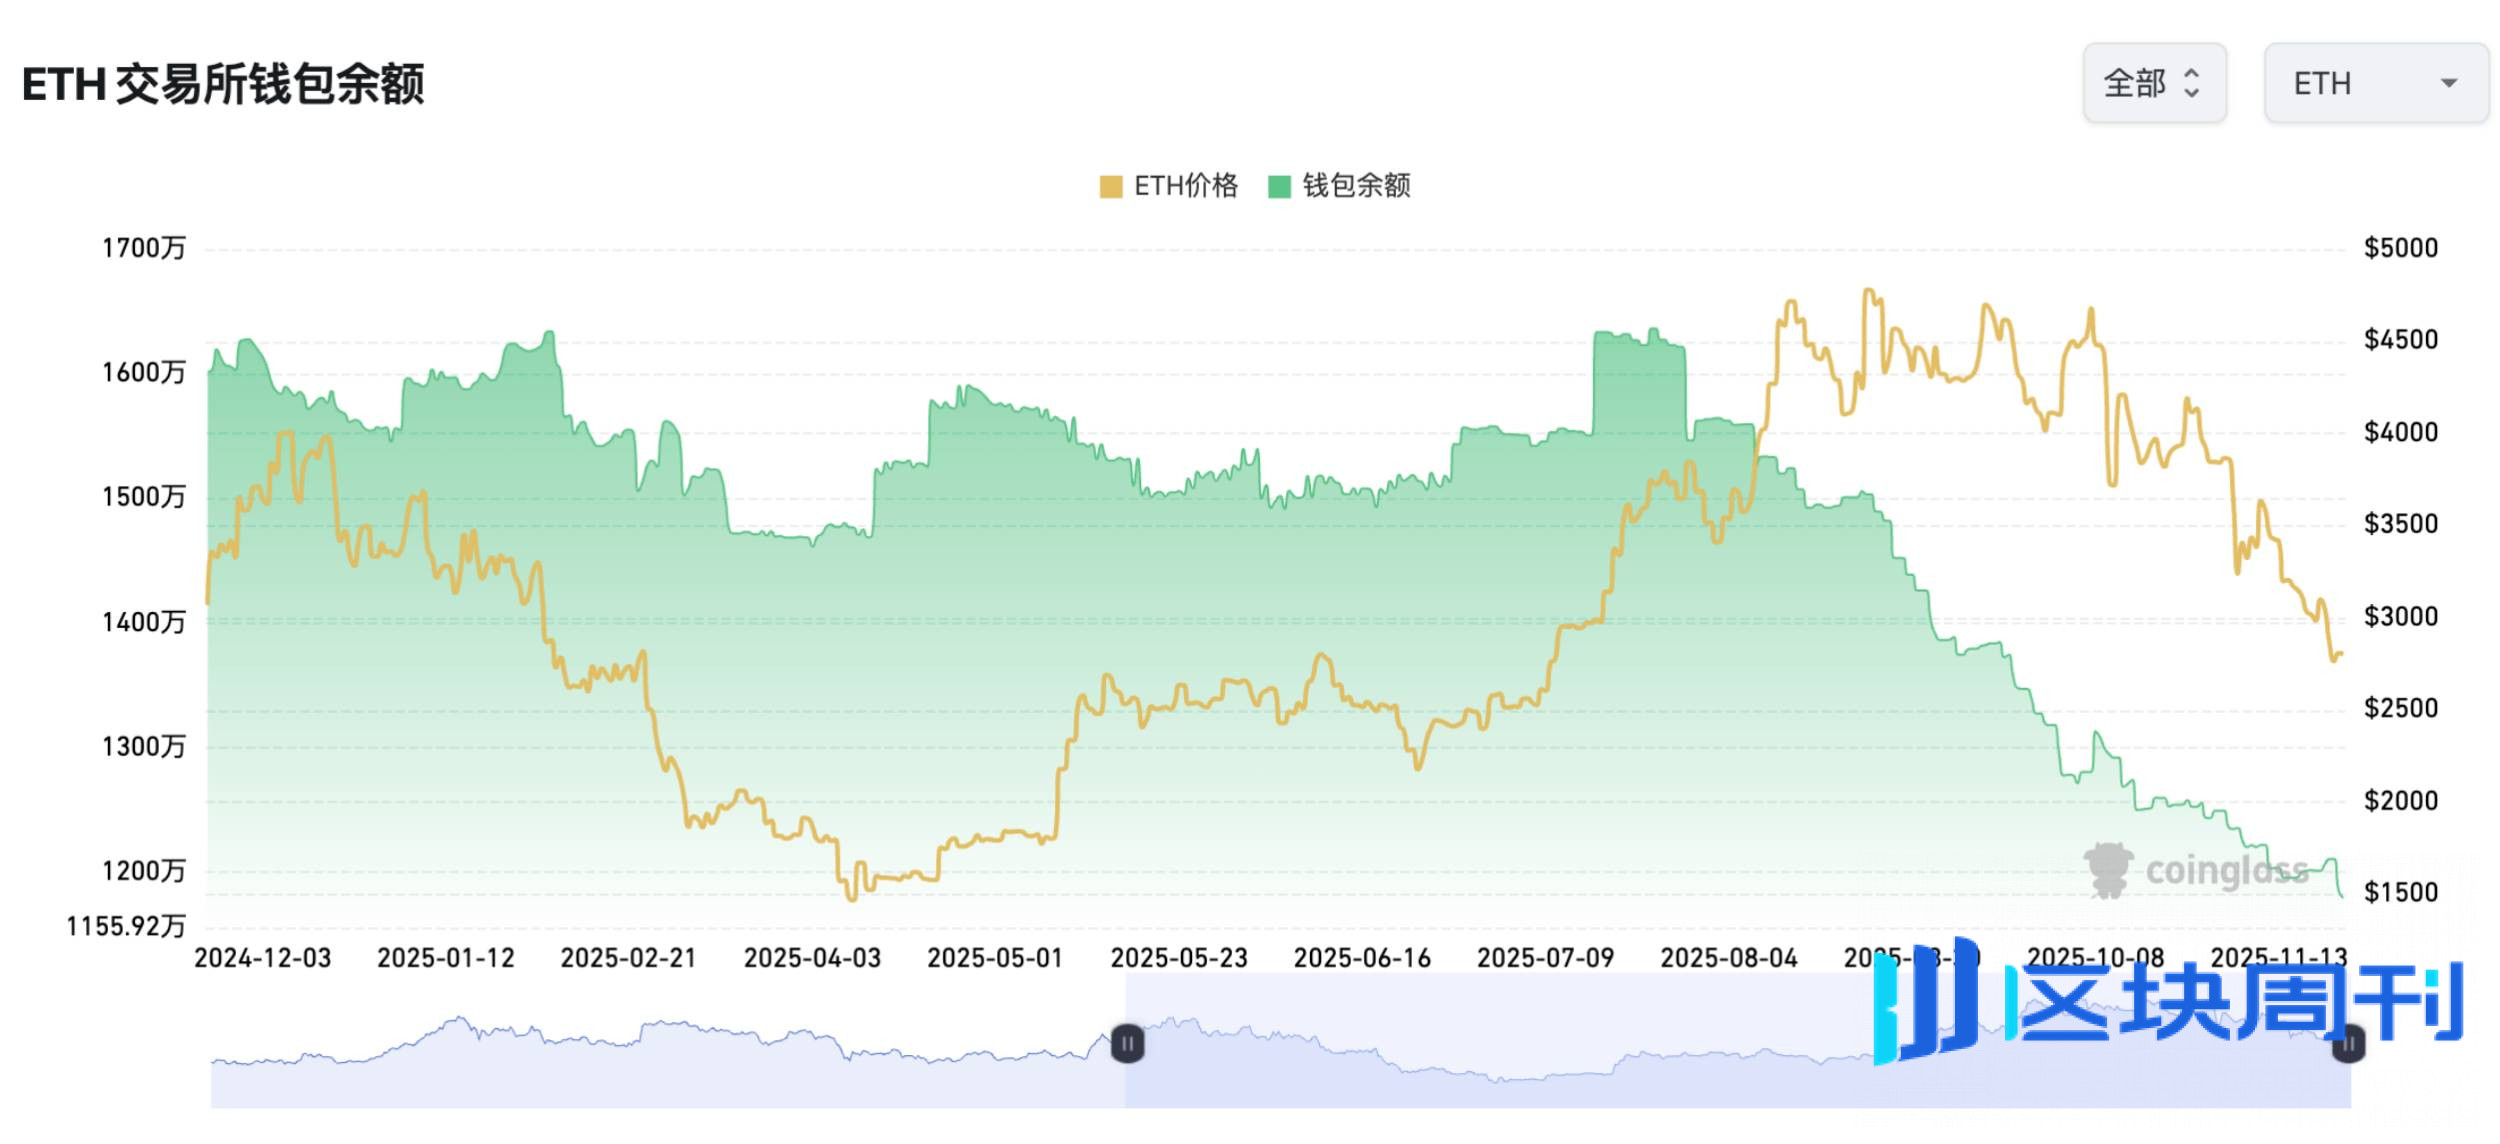Screen dimensions: 2500x1144
Task: Click the green 钱包余额 legend swatch
Action: click(x=1279, y=187)
